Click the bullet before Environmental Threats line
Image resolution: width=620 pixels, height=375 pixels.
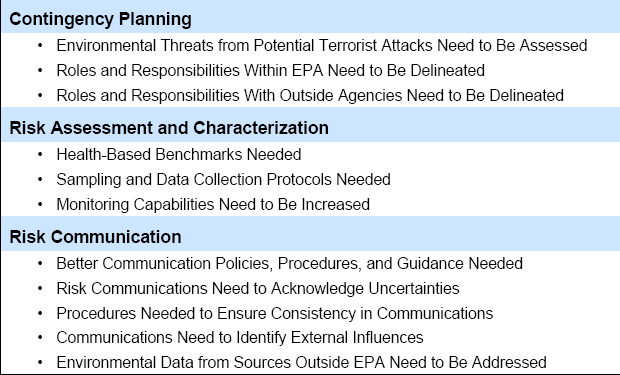40,45
